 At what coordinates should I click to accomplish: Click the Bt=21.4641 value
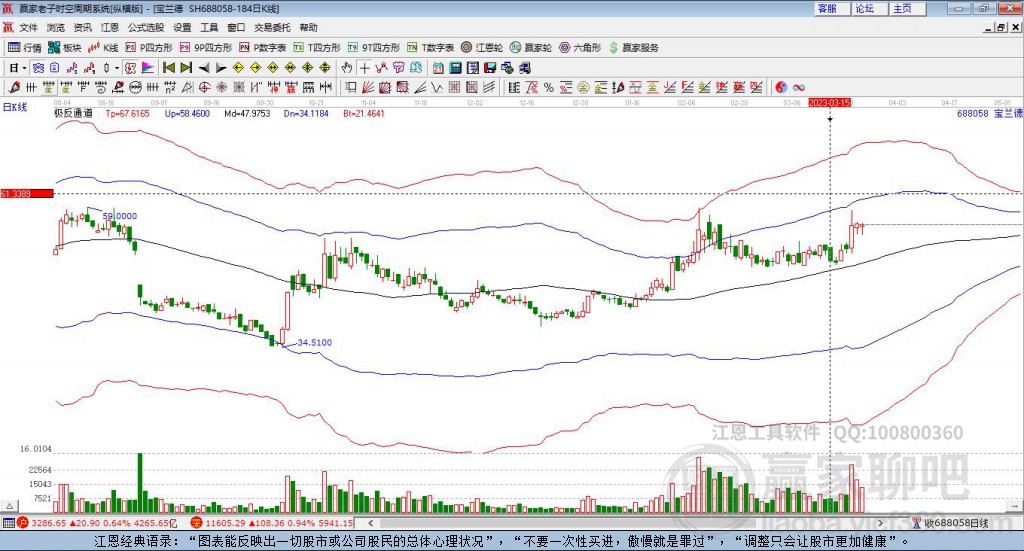364,113
